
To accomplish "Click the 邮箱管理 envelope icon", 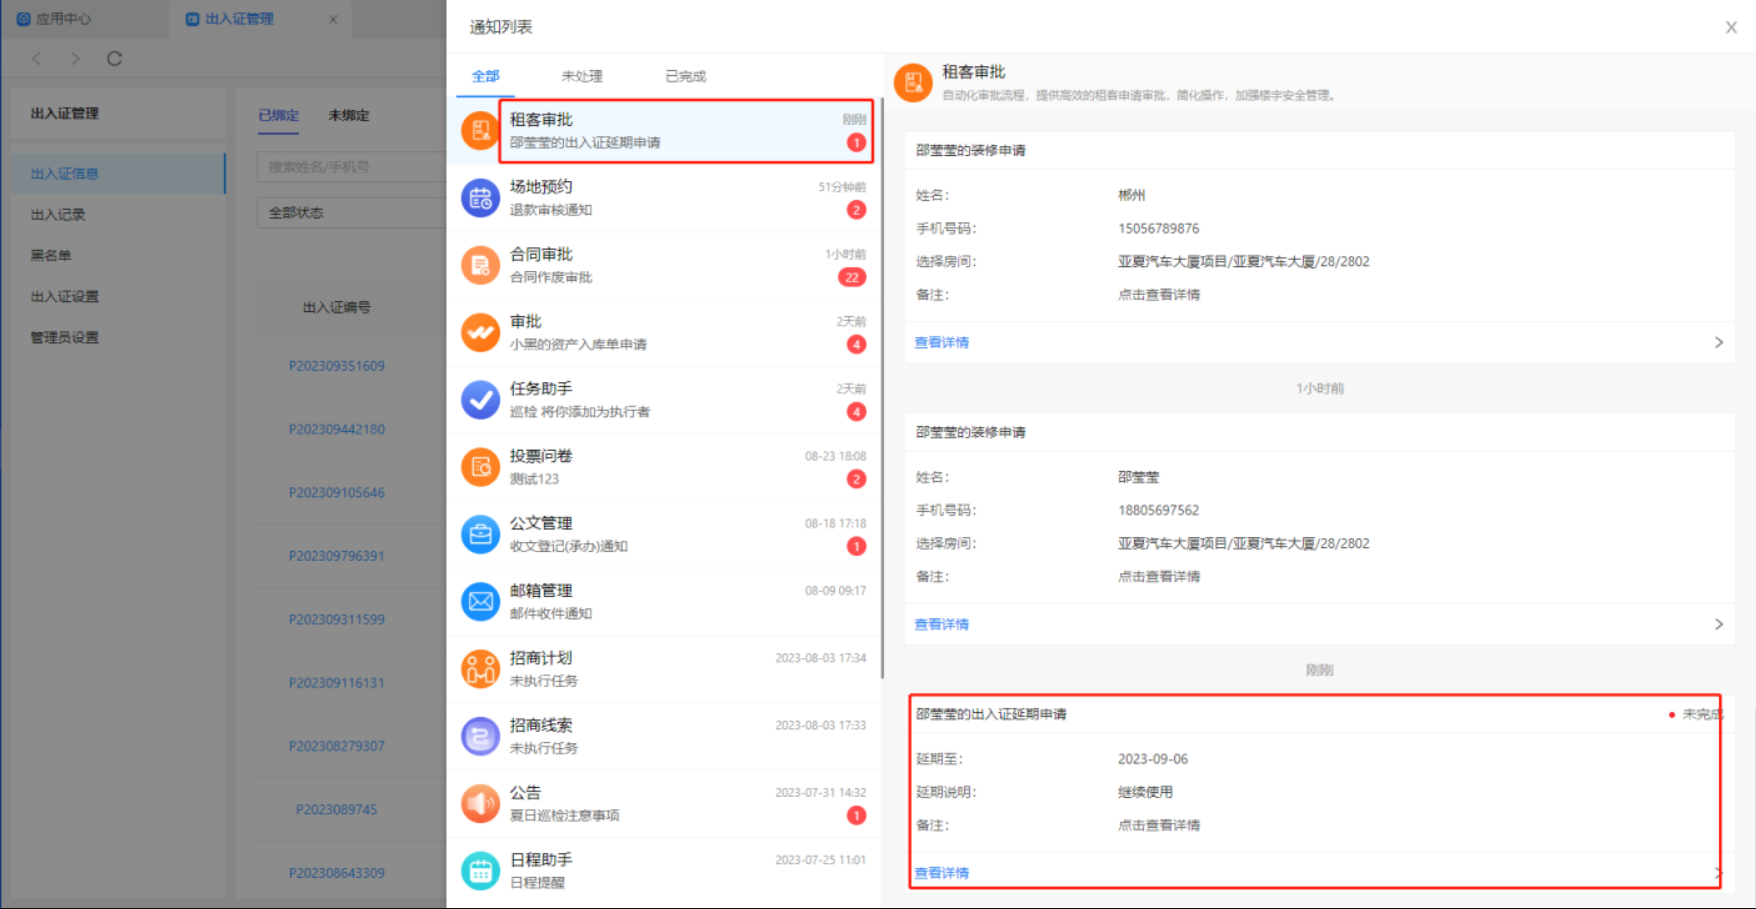I will 480,601.
